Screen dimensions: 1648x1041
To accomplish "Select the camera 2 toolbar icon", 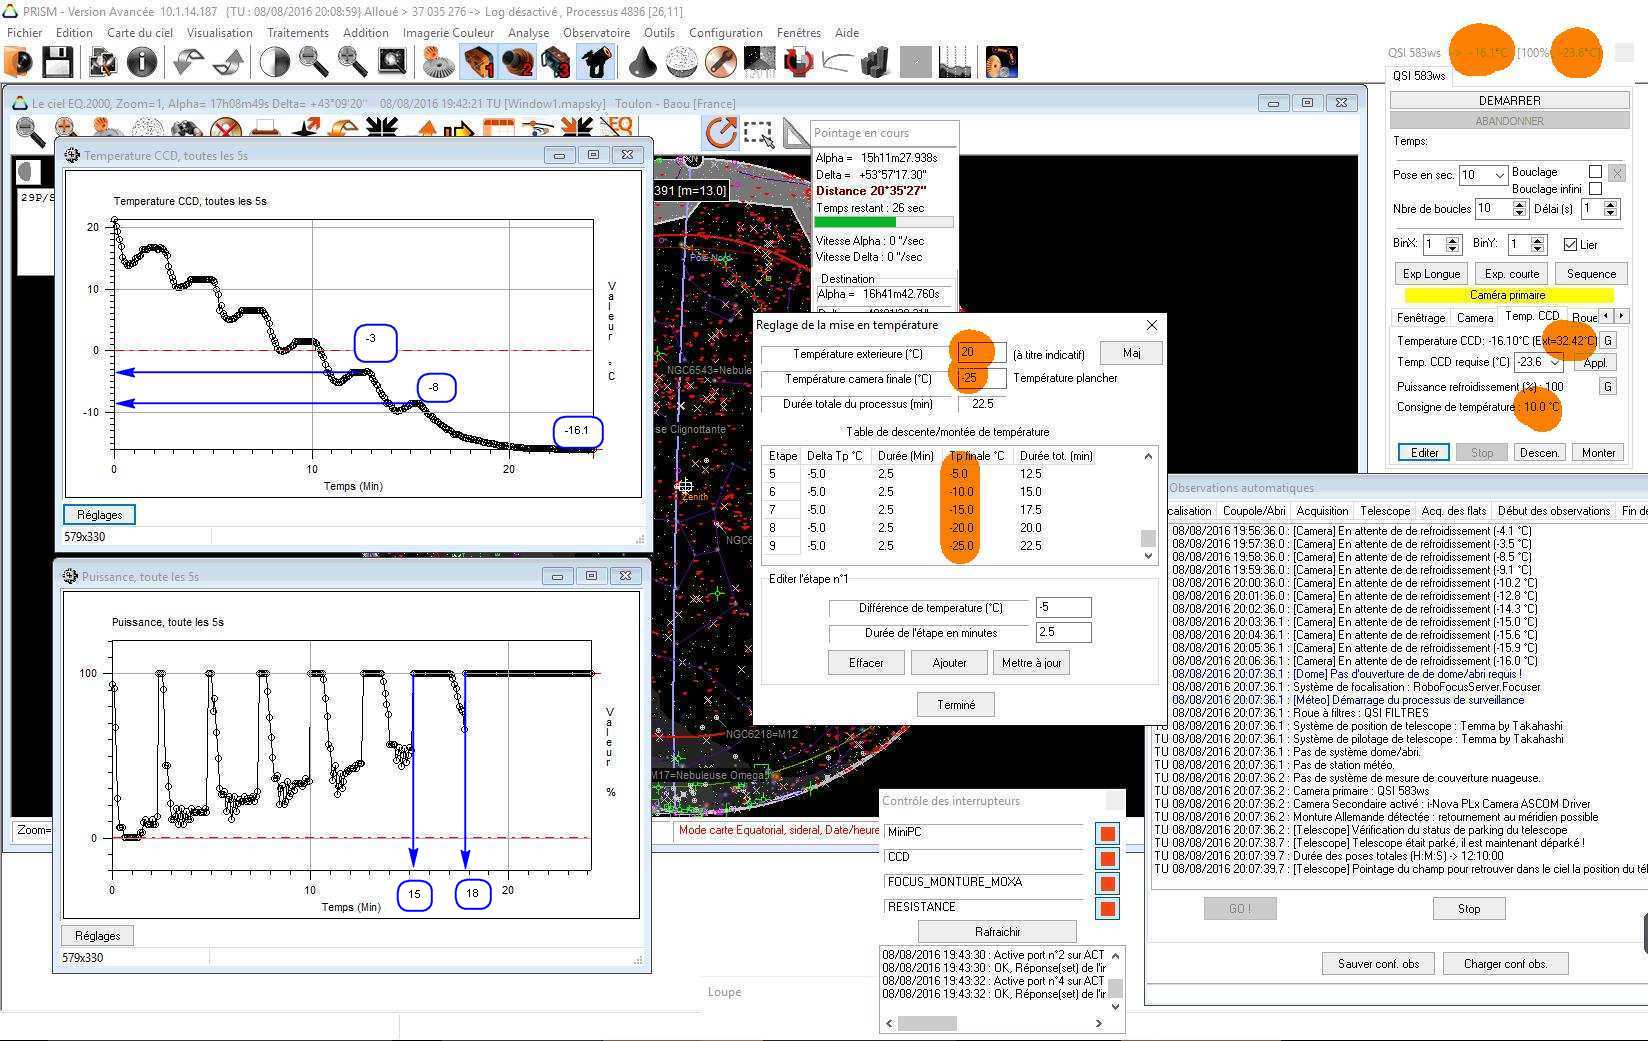I will [518, 62].
